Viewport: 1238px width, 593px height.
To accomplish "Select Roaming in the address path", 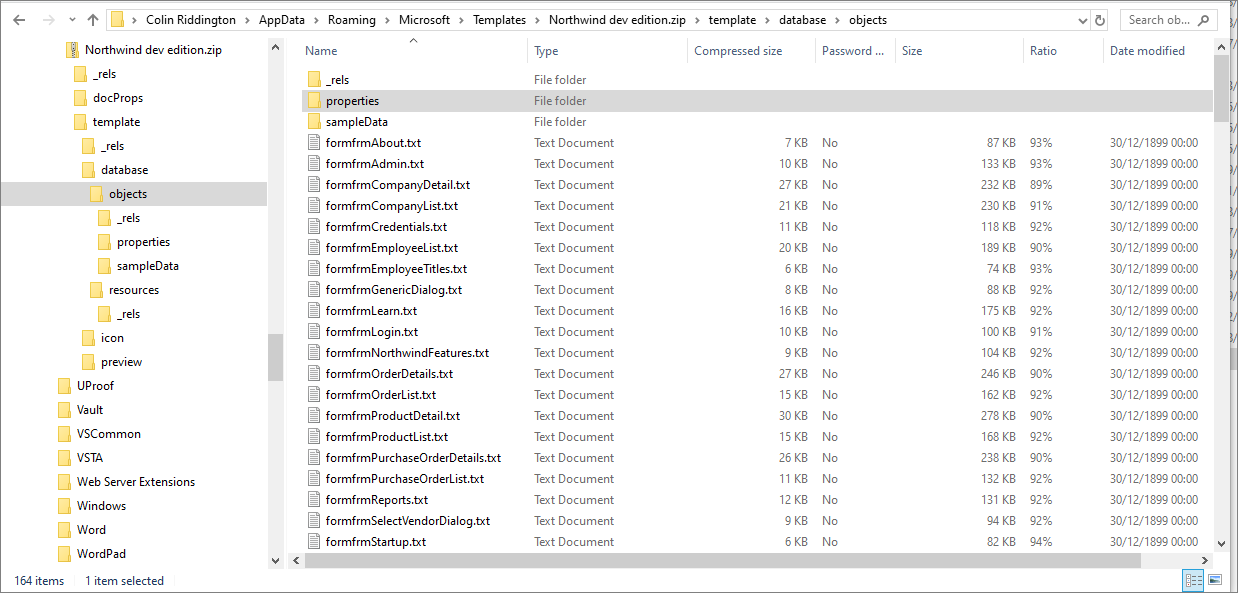I will click(x=352, y=20).
